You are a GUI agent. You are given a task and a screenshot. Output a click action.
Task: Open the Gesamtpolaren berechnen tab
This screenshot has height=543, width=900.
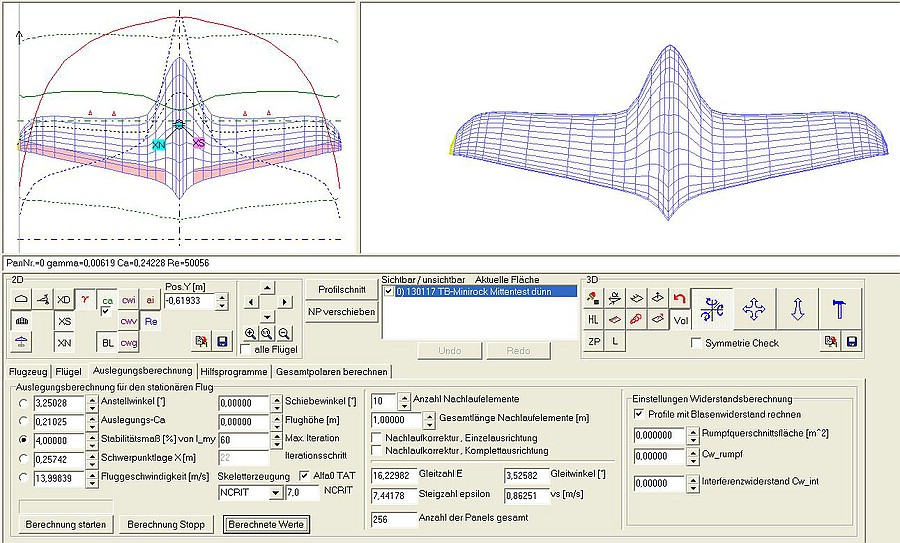tap(331, 371)
